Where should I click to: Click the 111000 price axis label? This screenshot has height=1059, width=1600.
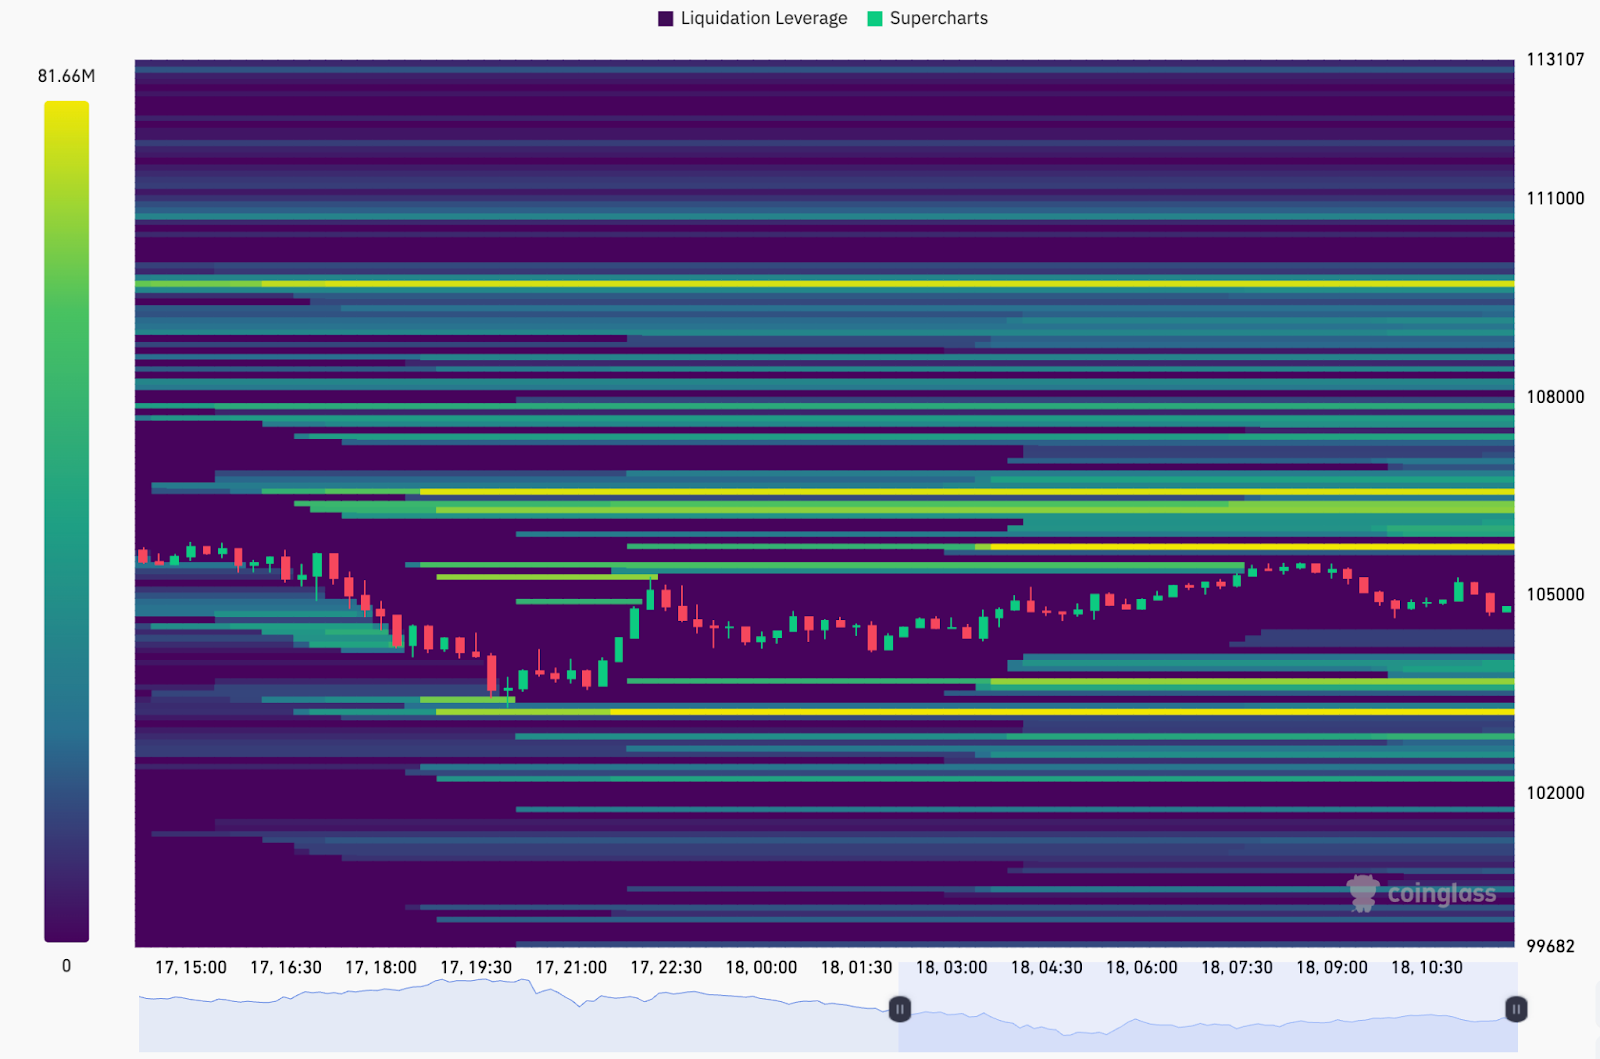[x=1555, y=199]
